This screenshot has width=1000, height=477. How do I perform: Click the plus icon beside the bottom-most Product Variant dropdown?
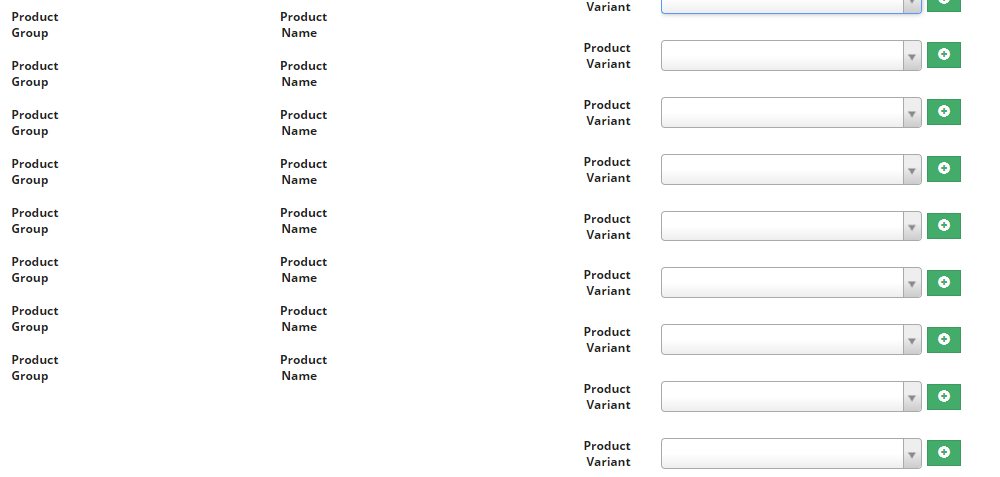coord(943,453)
